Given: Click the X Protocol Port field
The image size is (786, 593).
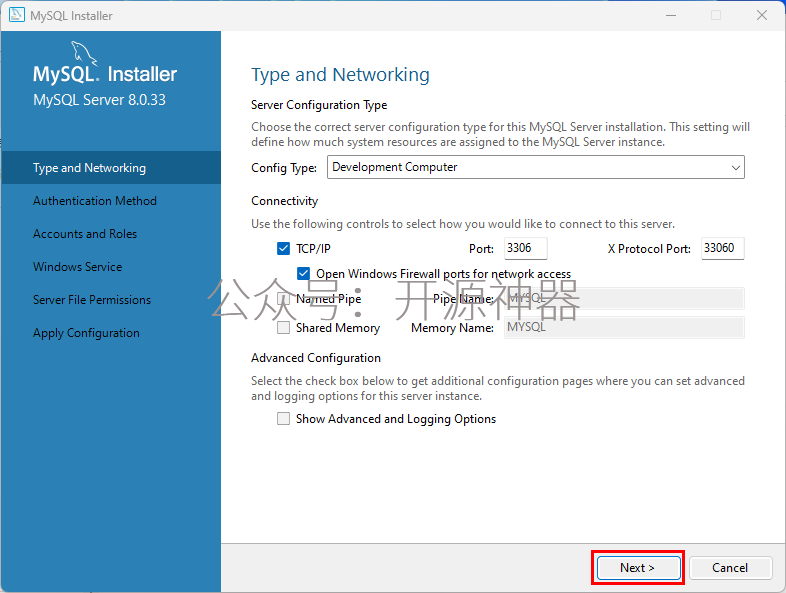Looking at the screenshot, I should click(x=722, y=248).
